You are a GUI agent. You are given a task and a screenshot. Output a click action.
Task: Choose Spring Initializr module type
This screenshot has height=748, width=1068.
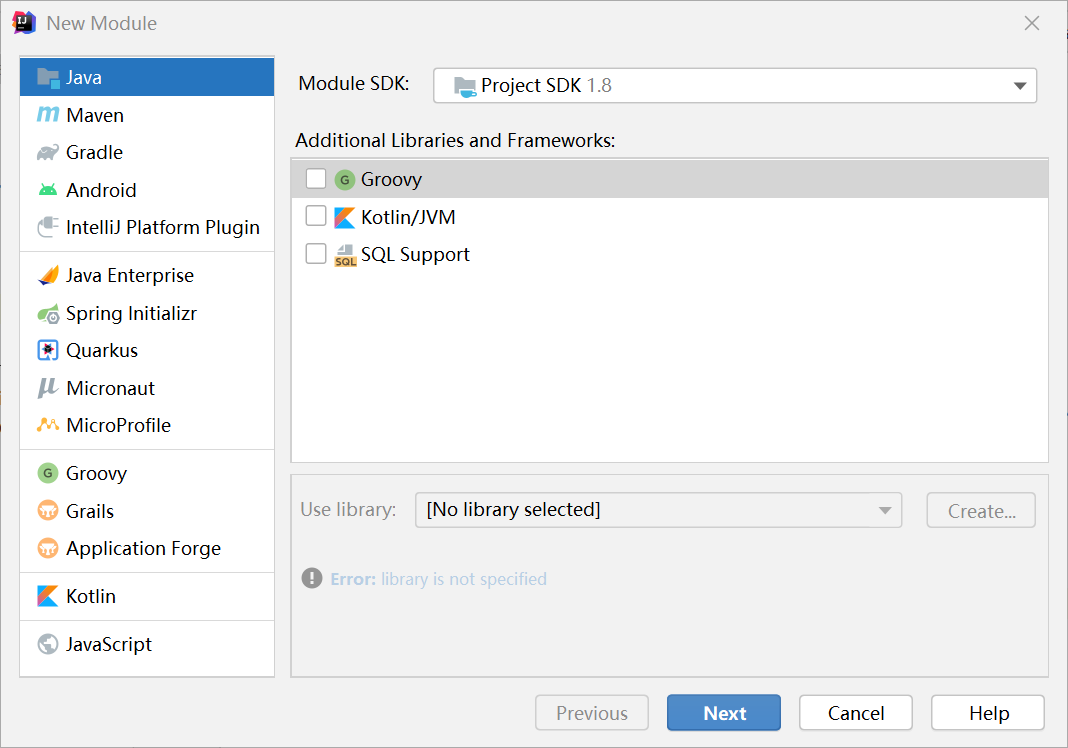pos(147,313)
